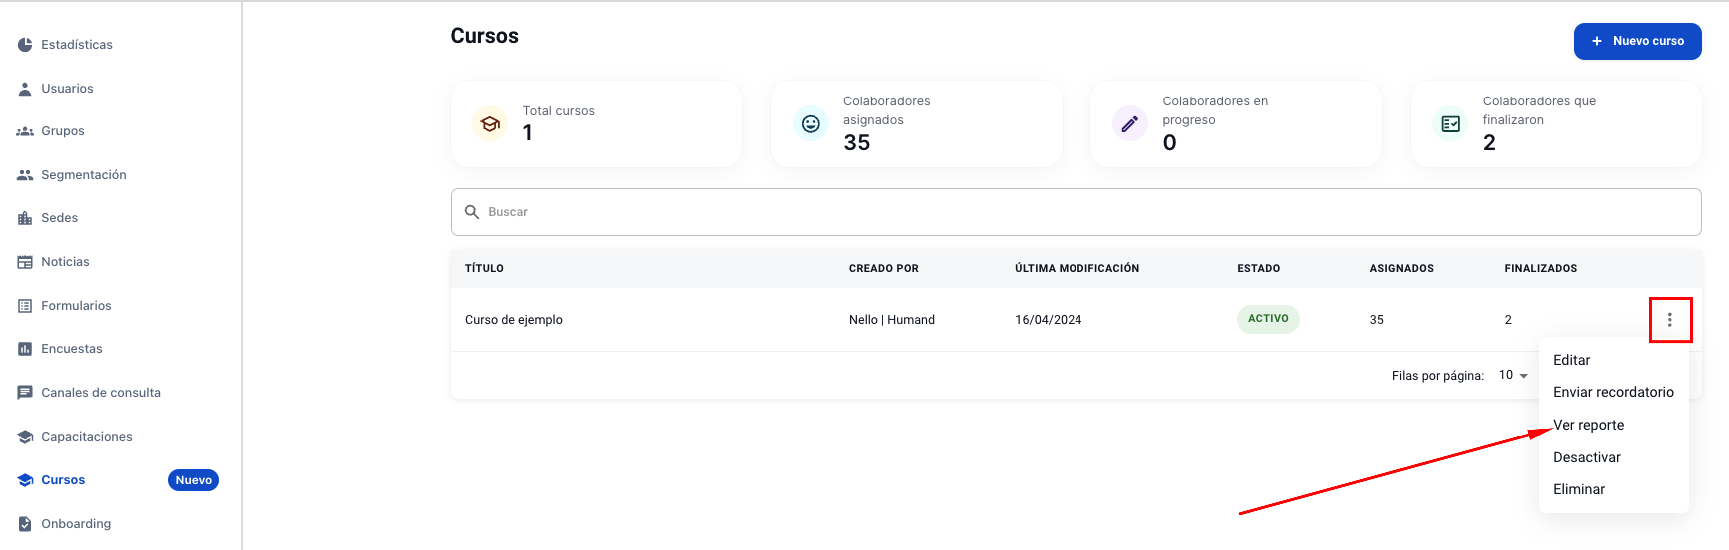Screen dimensions: 1729x550
Task: Click the Noticias sidebar icon
Action: (x=25, y=262)
